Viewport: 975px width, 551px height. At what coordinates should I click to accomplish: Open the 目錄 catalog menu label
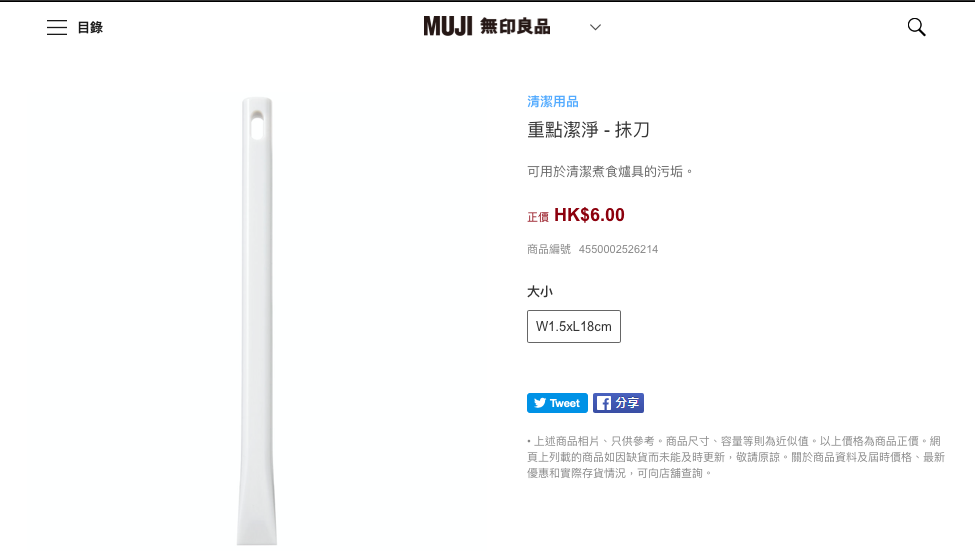point(90,27)
